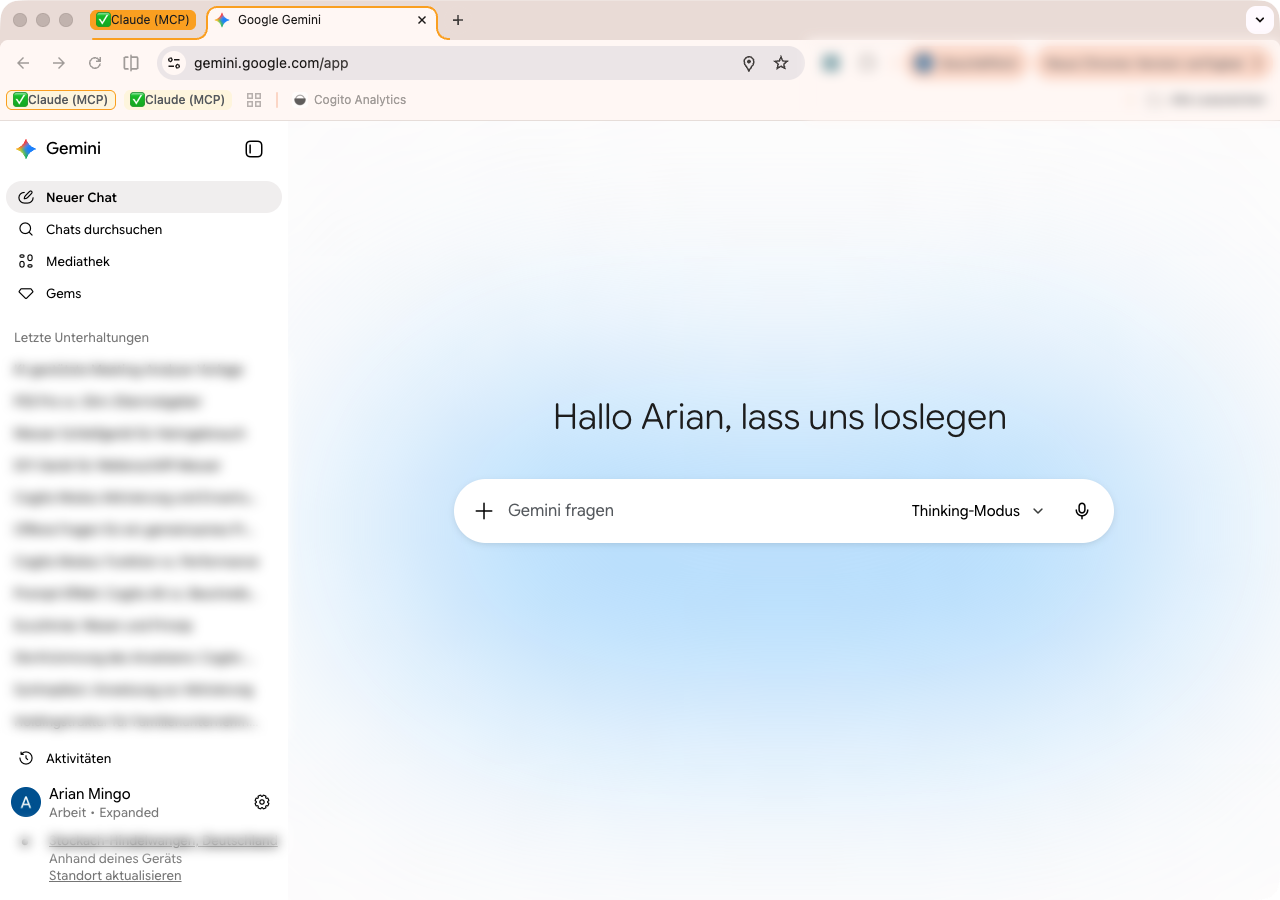This screenshot has height=900, width=1280.
Task: Open the highlighted first Claude (MCP) bookmark
Action: tap(61, 100)
